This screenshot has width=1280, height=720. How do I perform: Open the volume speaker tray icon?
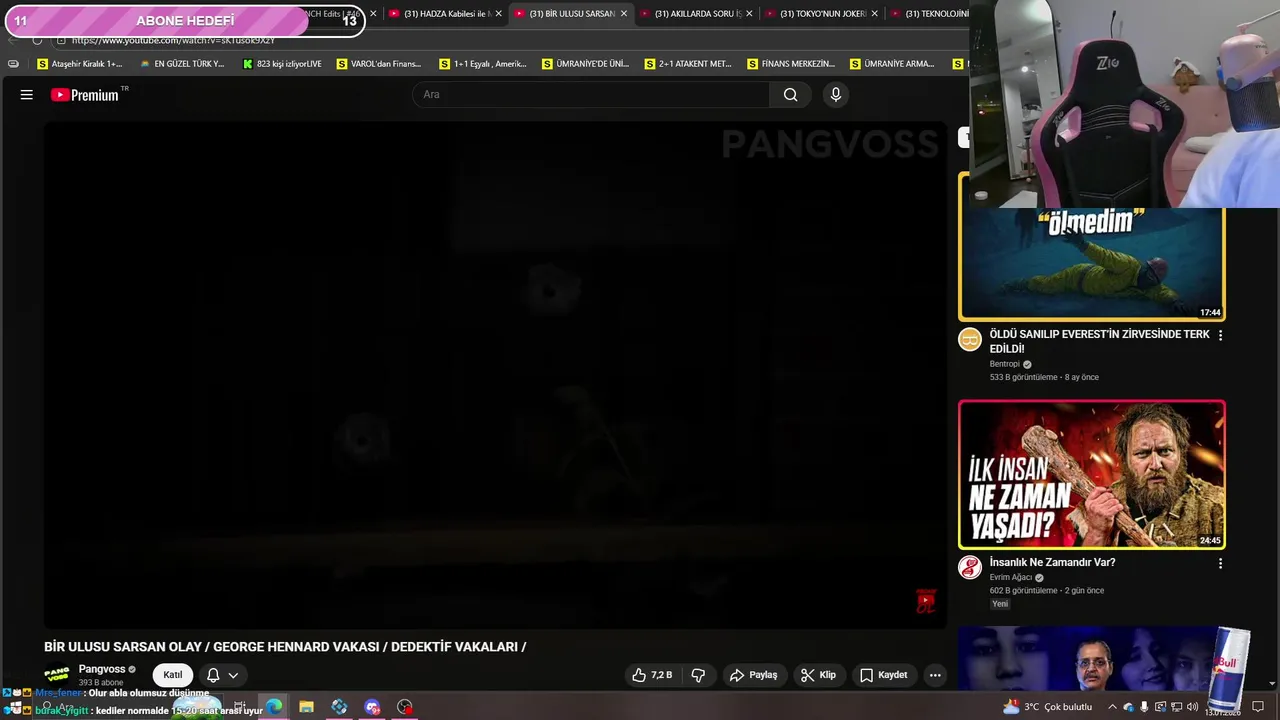[1192, 707]
